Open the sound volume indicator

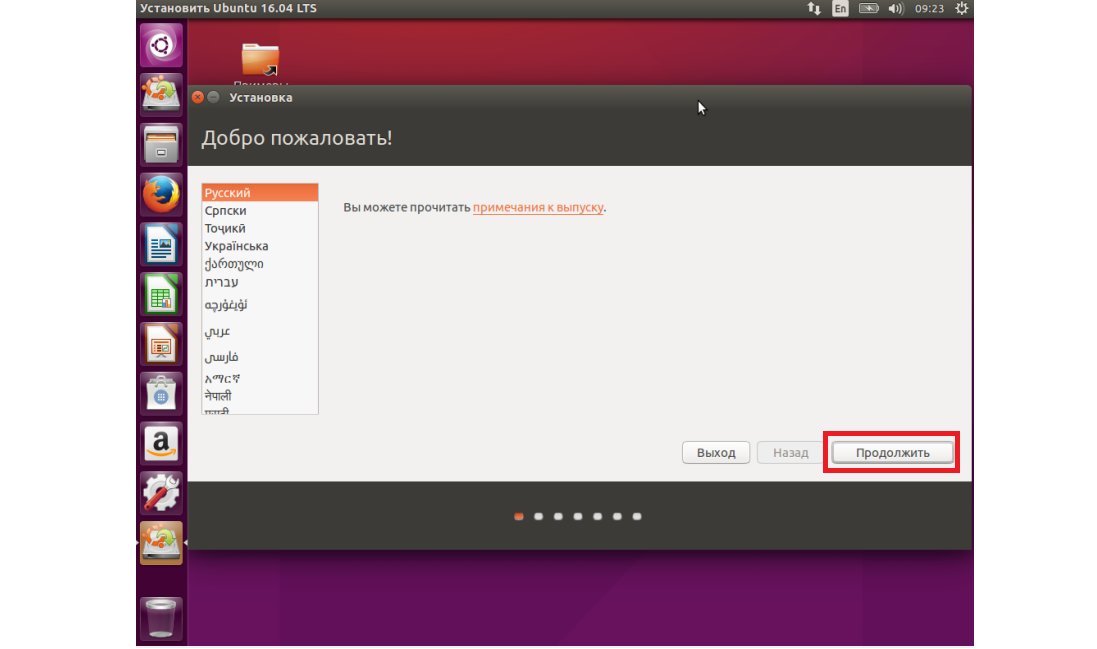click(896, 8)
